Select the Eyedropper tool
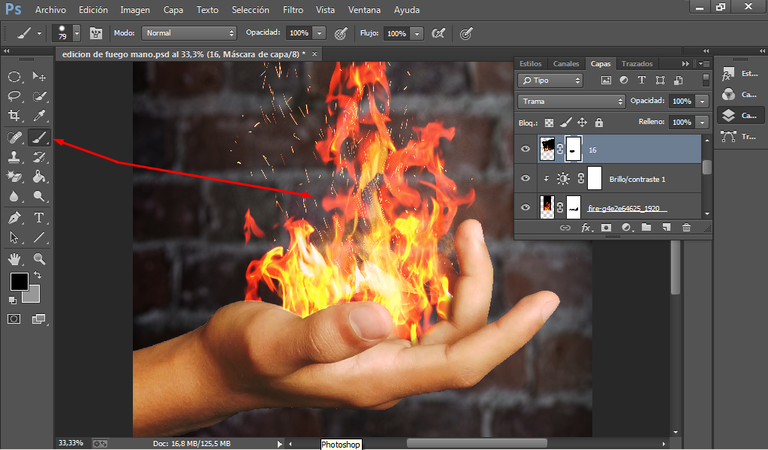The image size is (768, 450). pos(39,116)
